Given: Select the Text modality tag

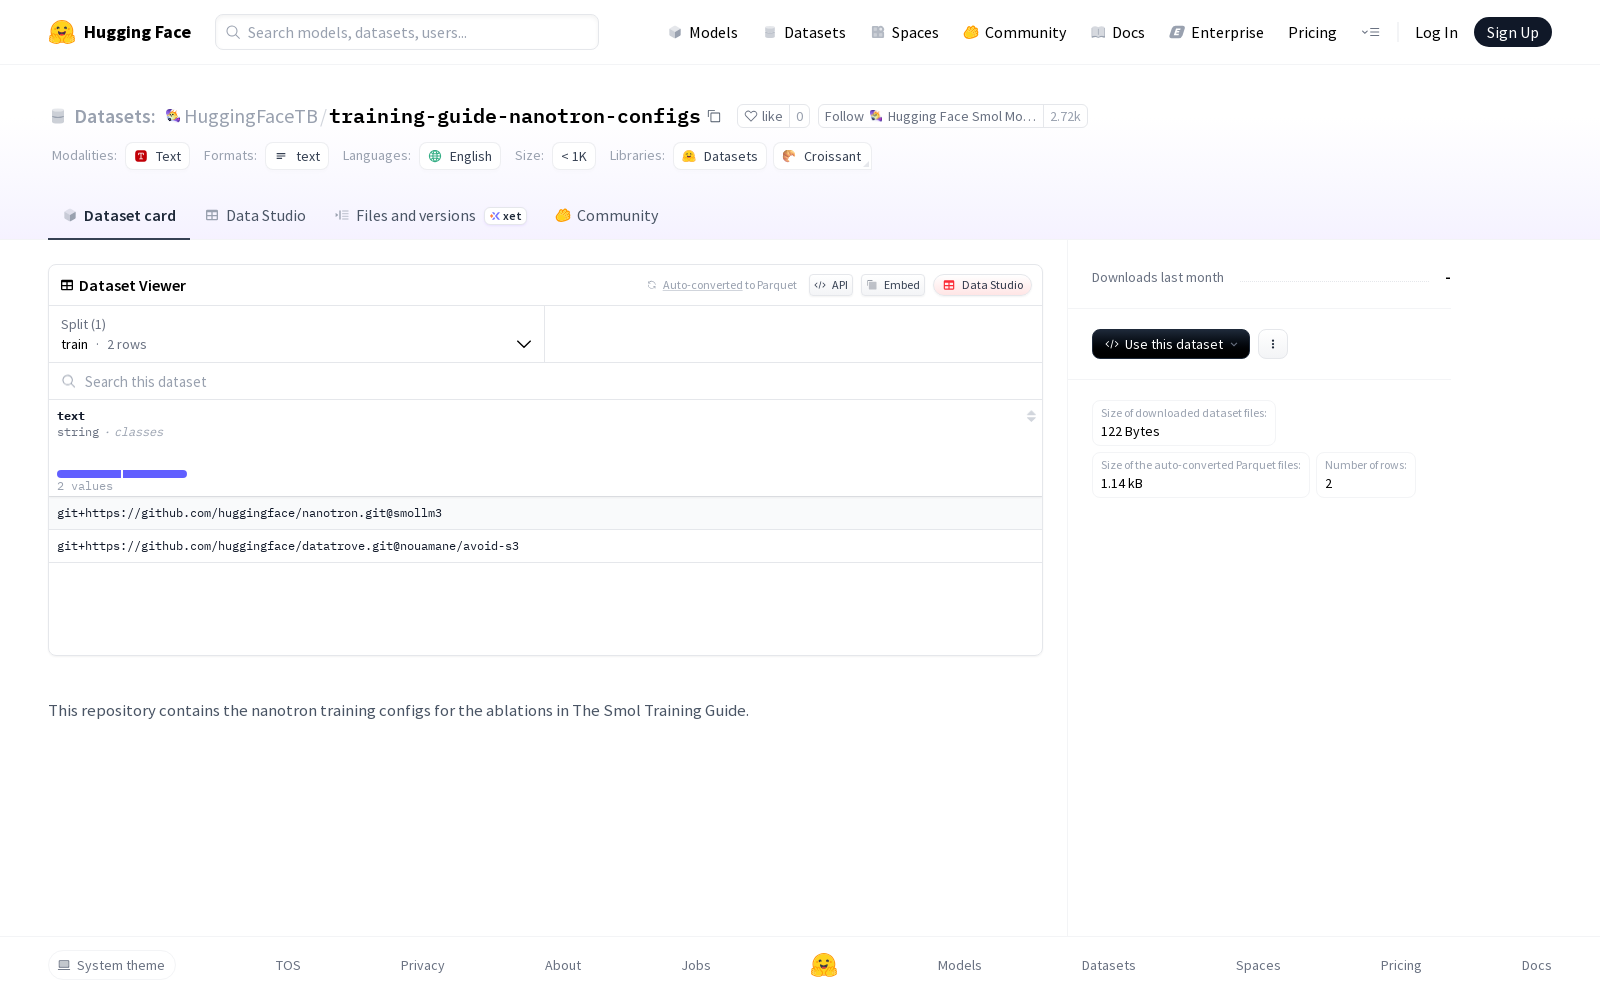Looking at the screenshot, I should point(158,156).
